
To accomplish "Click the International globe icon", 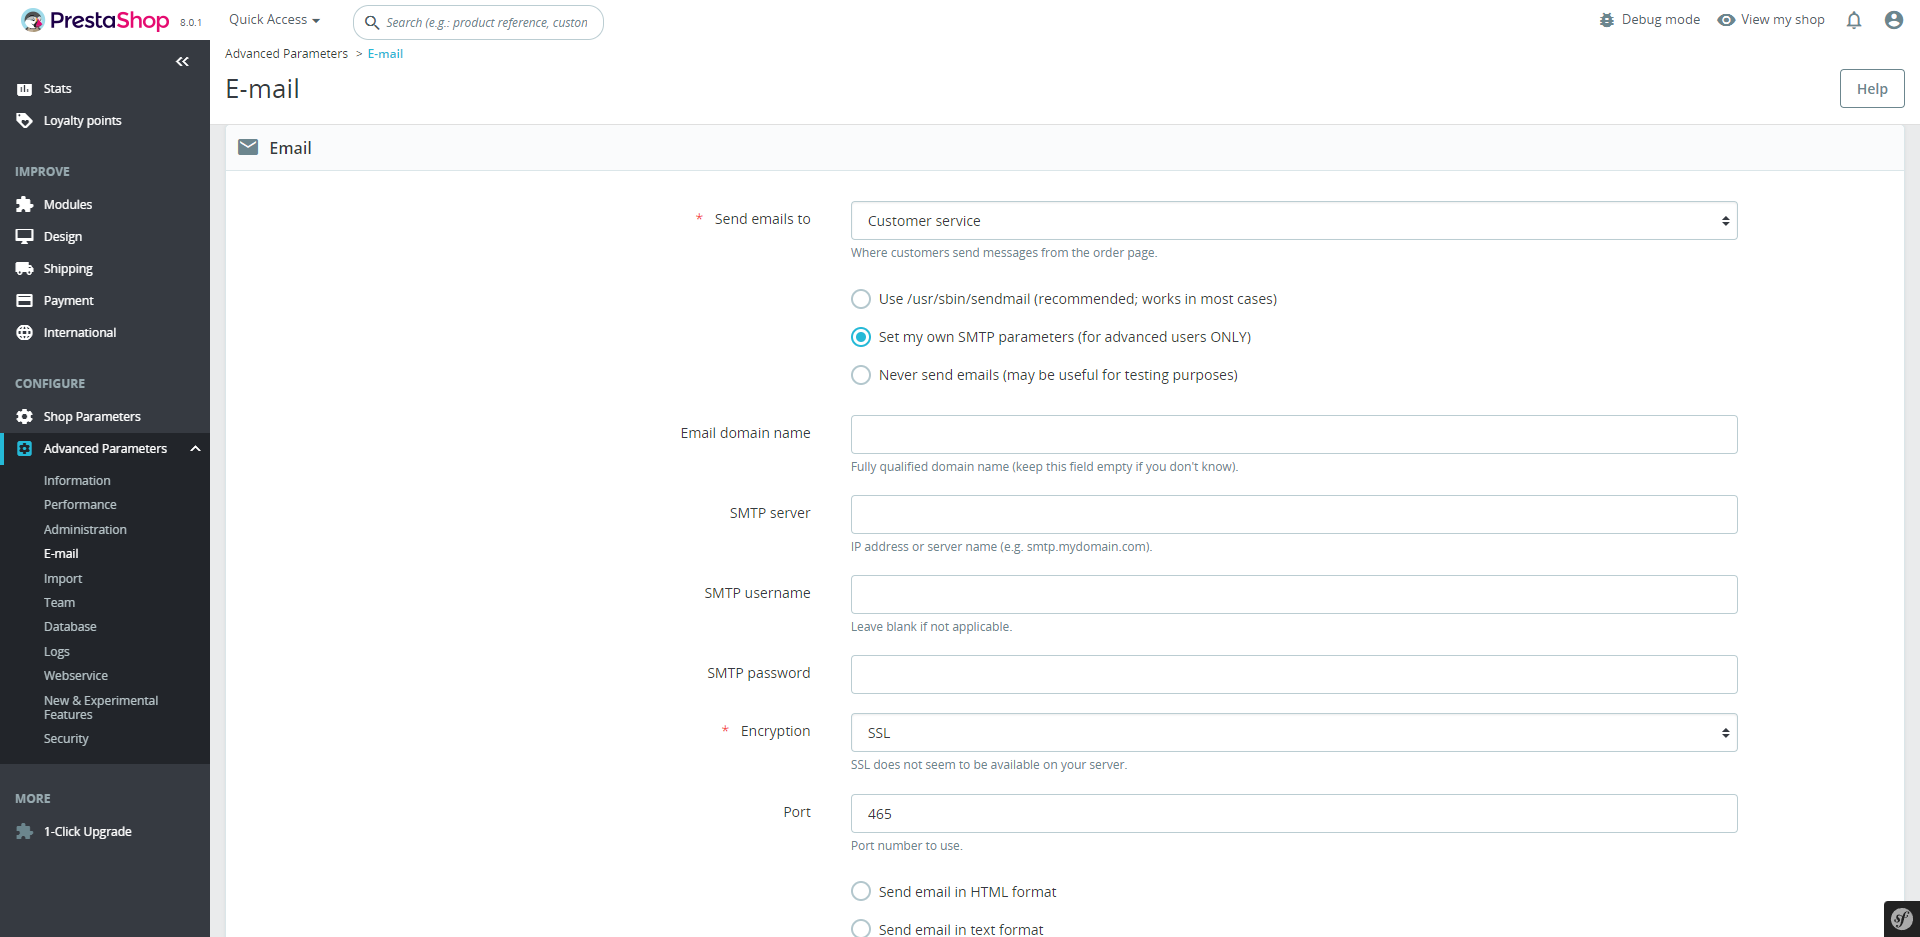I will pos(25,332).
